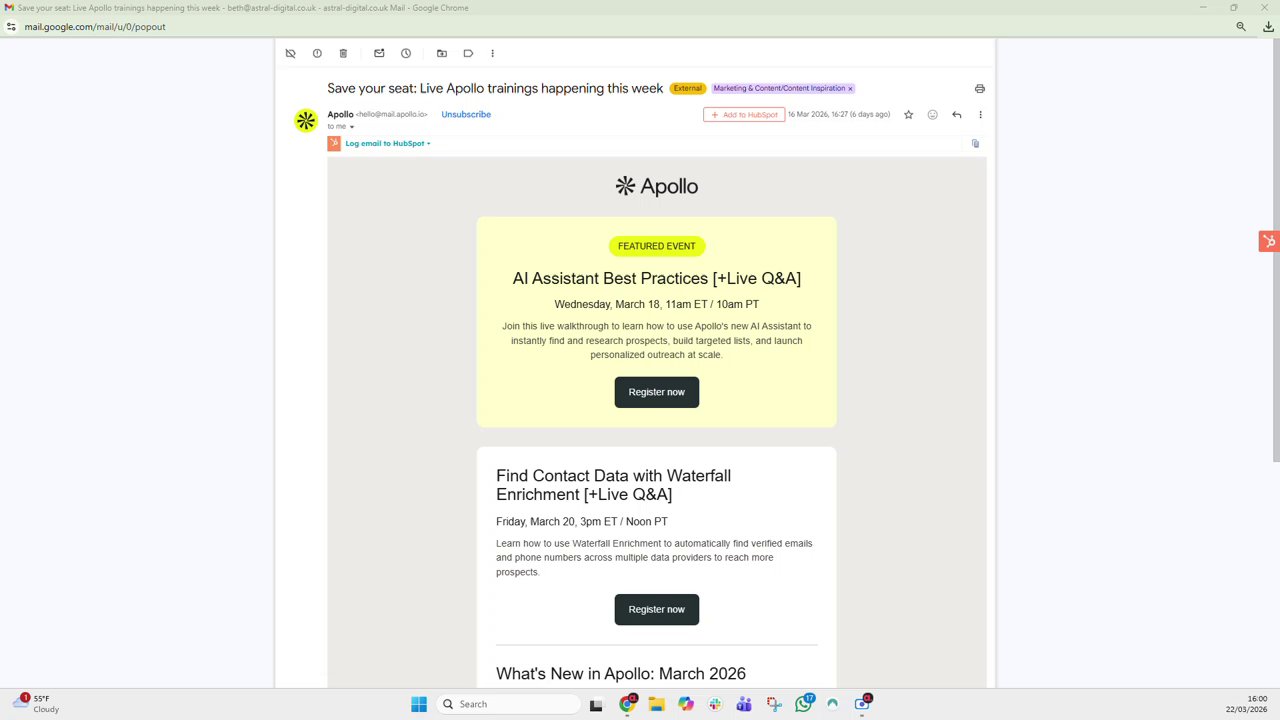This screenshot has height=720, width=1280.
Task: Open WhatsApp from the taskbar
Action: pos(804,704)
